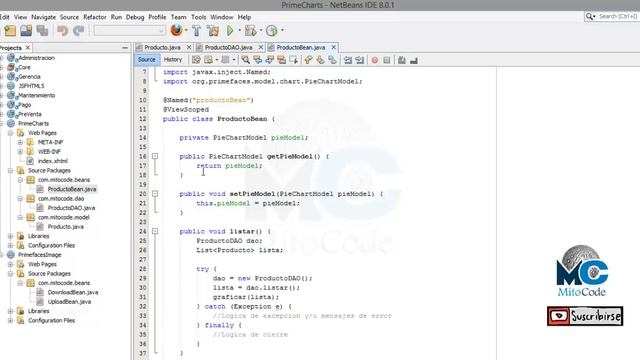
Task: Click the Profile Project clock icon
Action: pyautogui.click(x=271, y=31)
